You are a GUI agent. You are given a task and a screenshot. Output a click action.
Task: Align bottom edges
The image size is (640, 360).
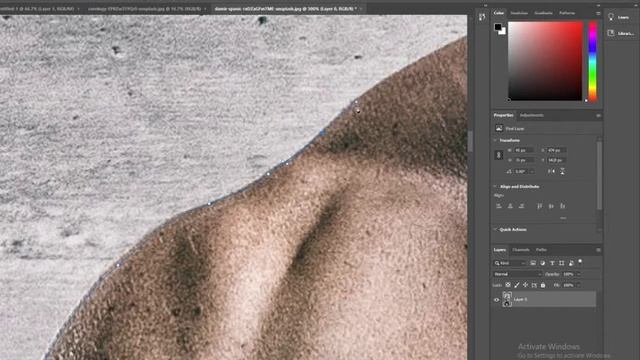click(562, 206)
